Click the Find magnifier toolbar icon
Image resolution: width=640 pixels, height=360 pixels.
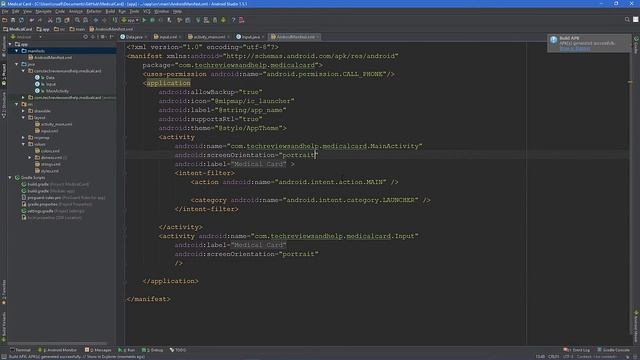click(x=77, y=20)
